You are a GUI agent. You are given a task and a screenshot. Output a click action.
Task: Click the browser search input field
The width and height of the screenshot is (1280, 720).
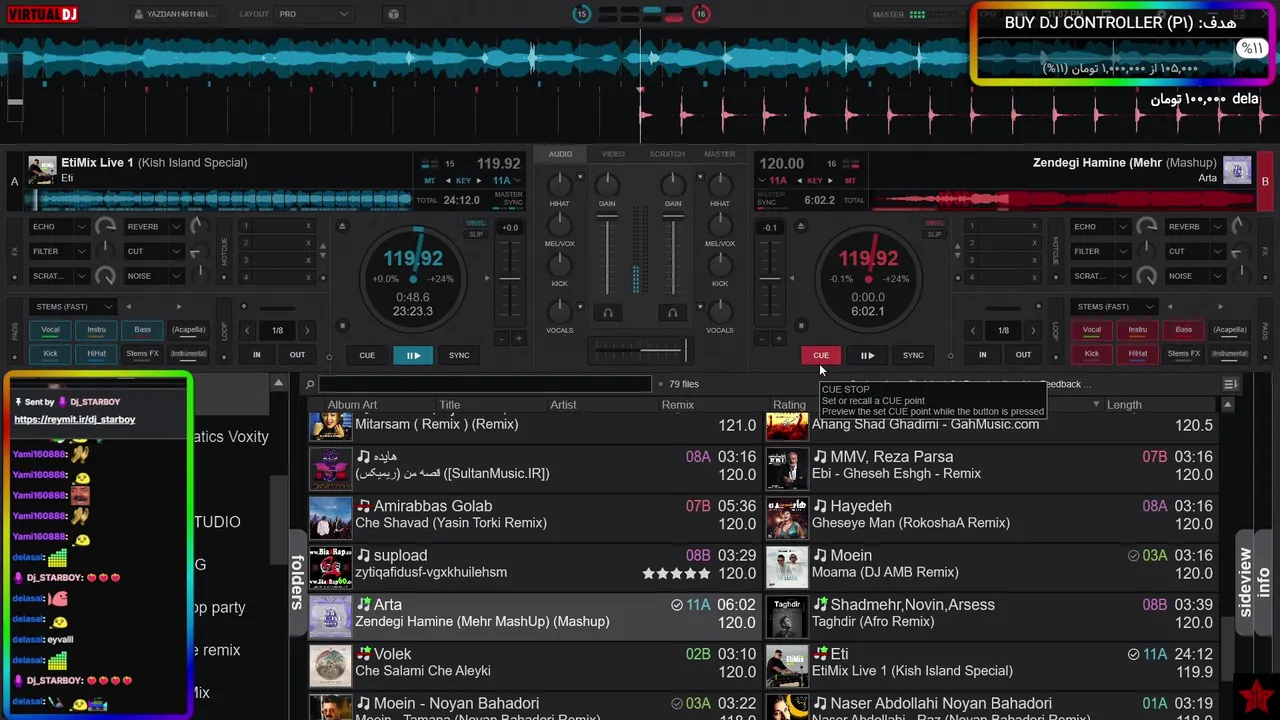pyautogui.click(x=485, y=384)
